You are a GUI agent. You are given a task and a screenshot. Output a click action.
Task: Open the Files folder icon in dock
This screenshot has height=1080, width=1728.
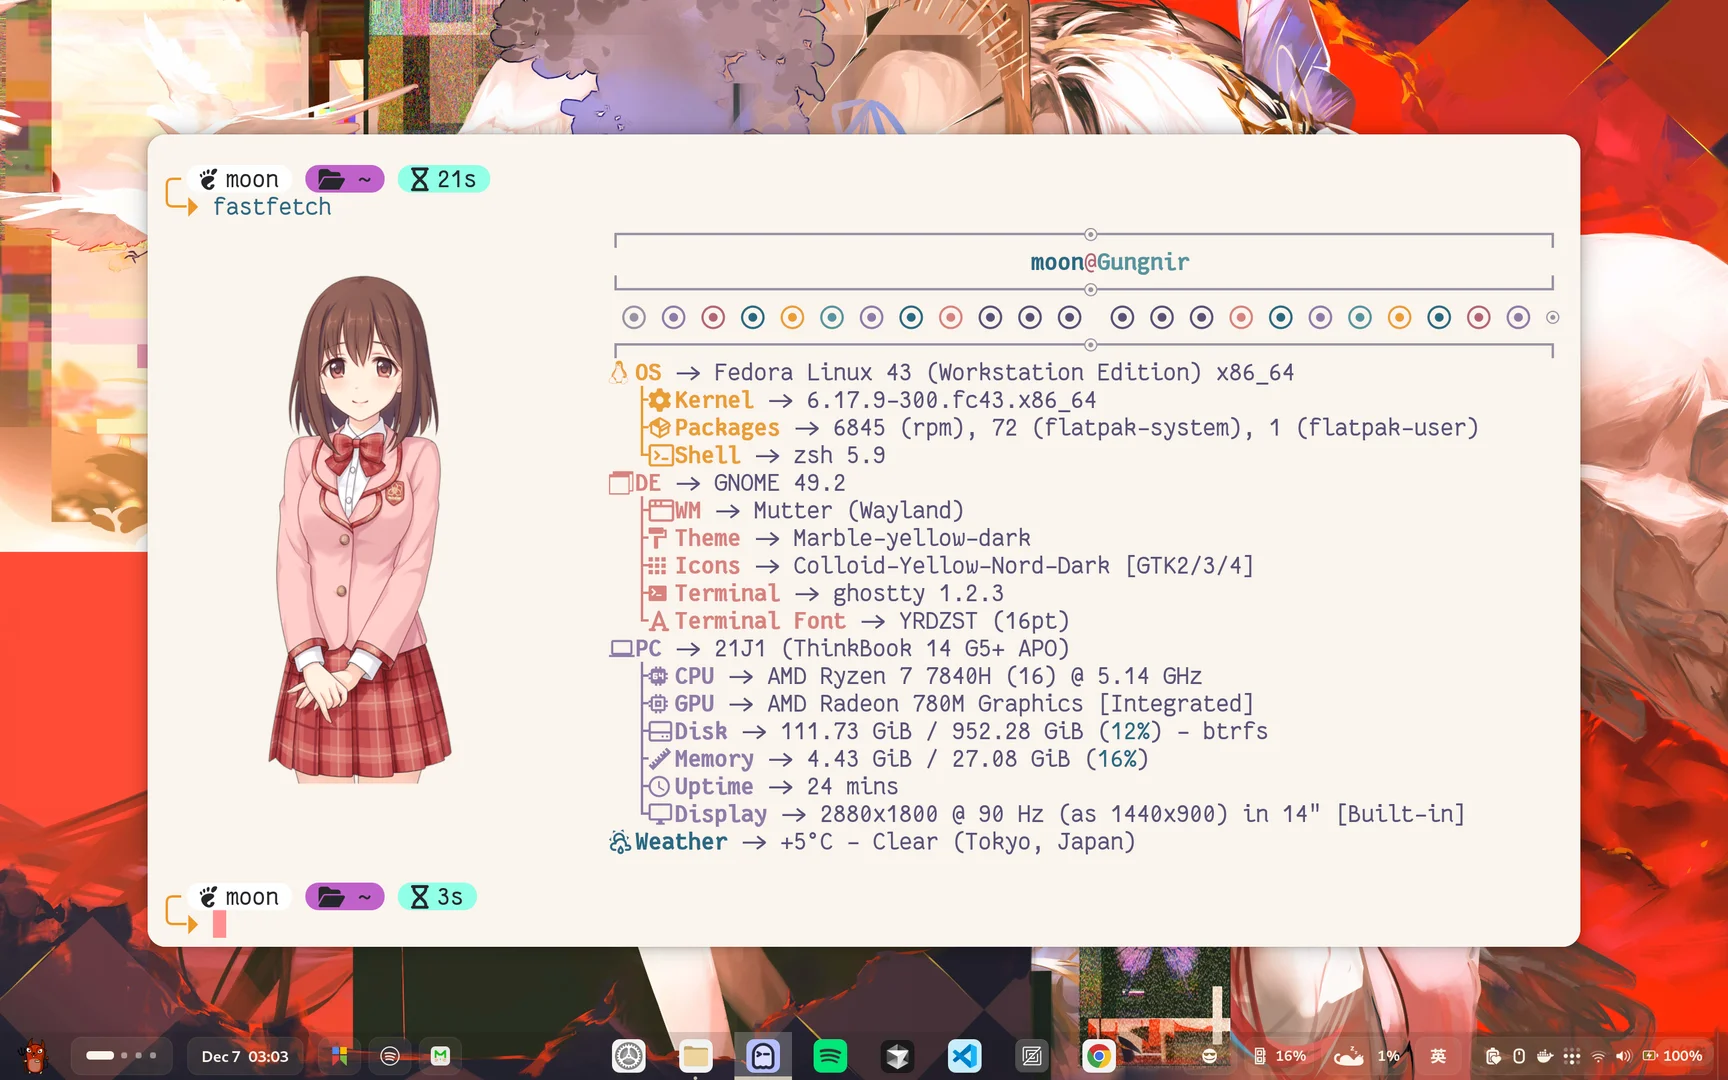[697, 1054]
